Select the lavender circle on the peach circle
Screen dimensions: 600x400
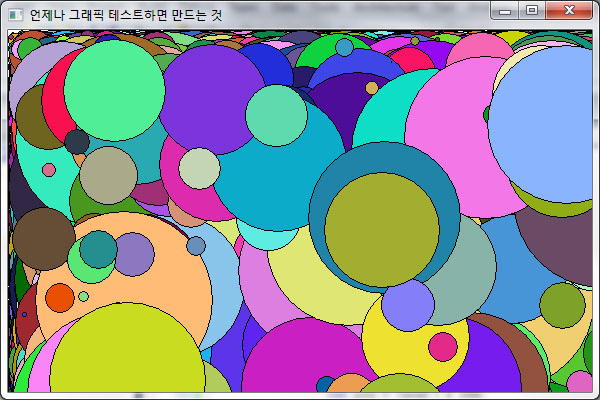(x=134, y=254)
